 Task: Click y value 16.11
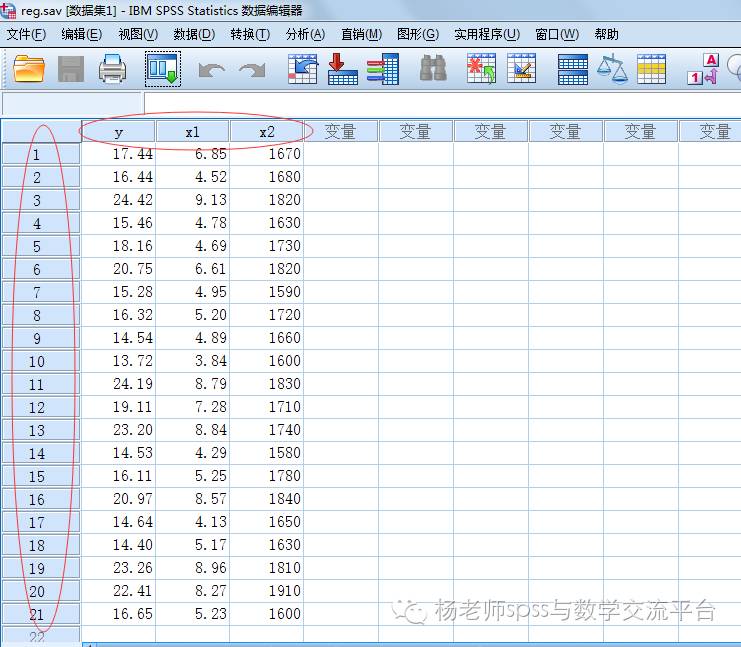click(118, 476)
